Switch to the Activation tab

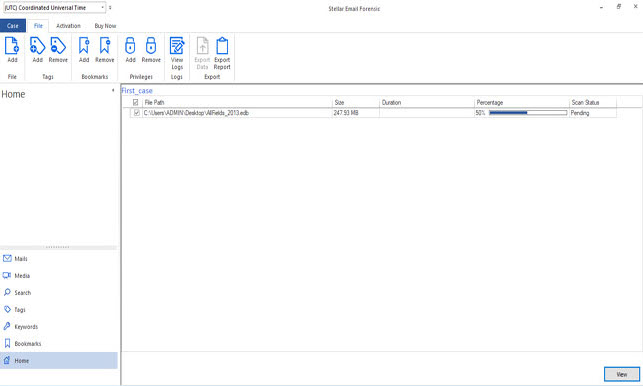point(68,25)
